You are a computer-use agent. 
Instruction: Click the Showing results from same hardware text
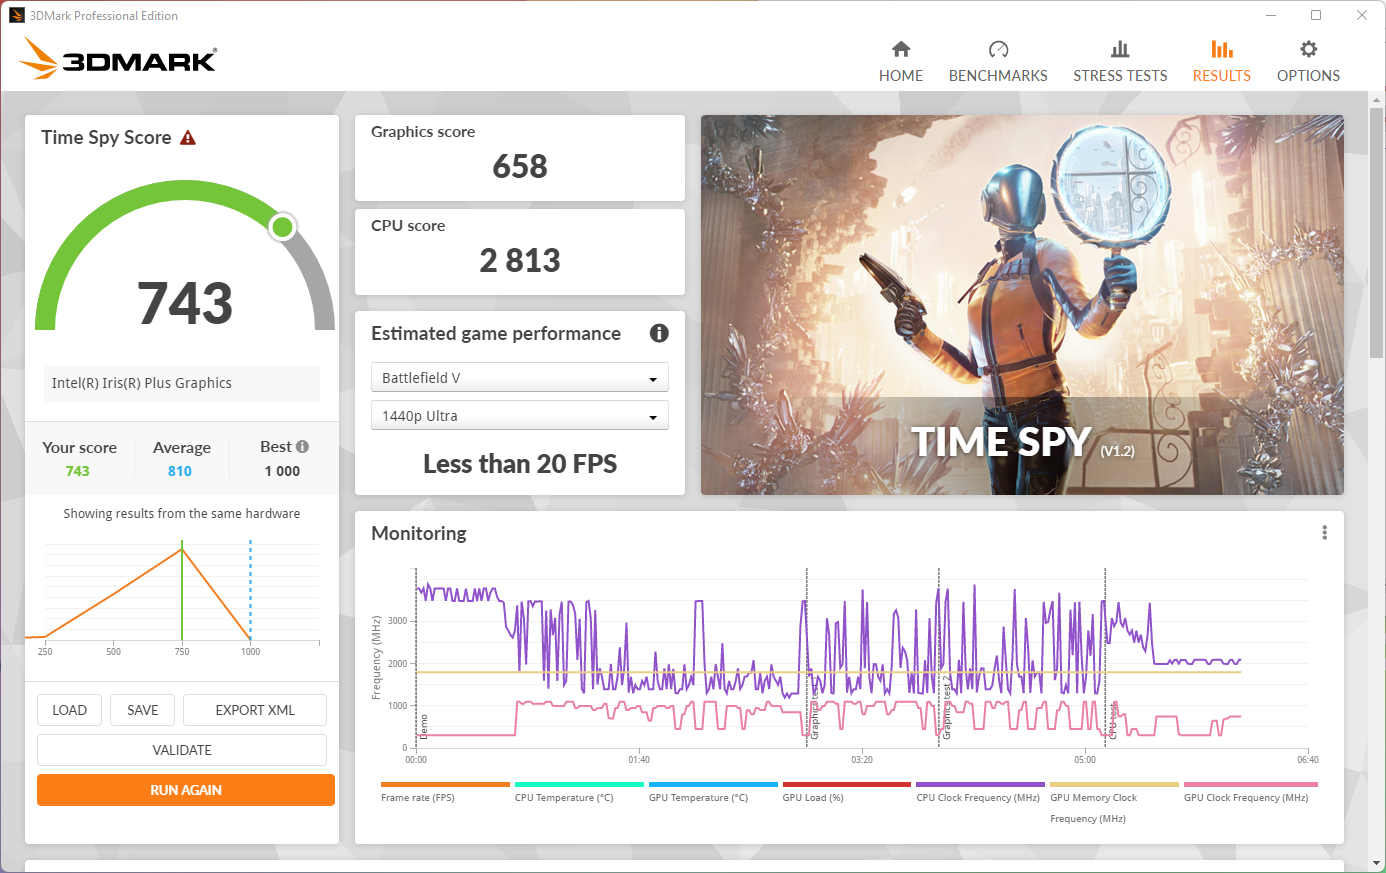(x=182, y=513)
